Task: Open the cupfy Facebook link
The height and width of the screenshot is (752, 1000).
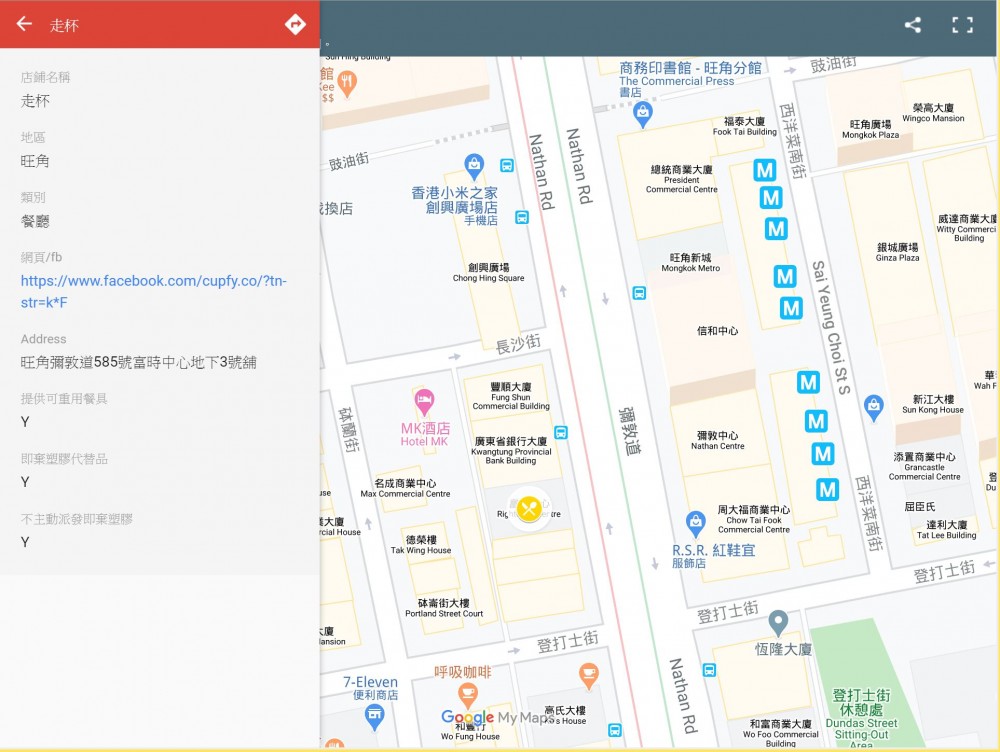Action: 154,291
